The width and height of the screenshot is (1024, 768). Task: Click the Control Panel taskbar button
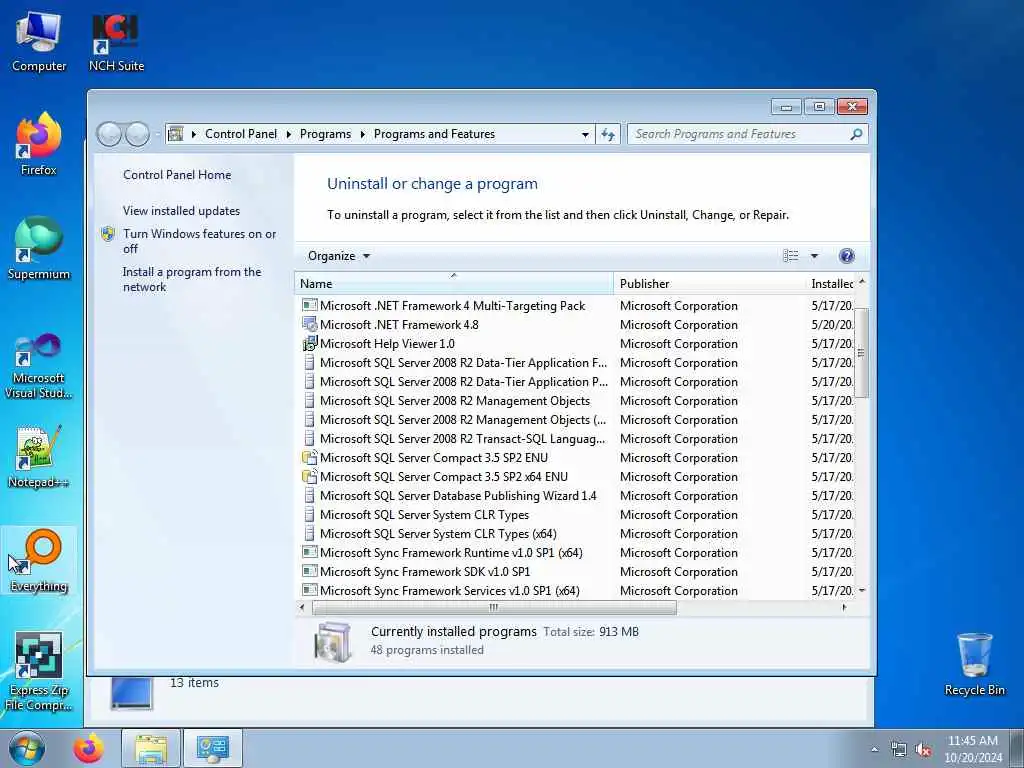coord(213,748)
